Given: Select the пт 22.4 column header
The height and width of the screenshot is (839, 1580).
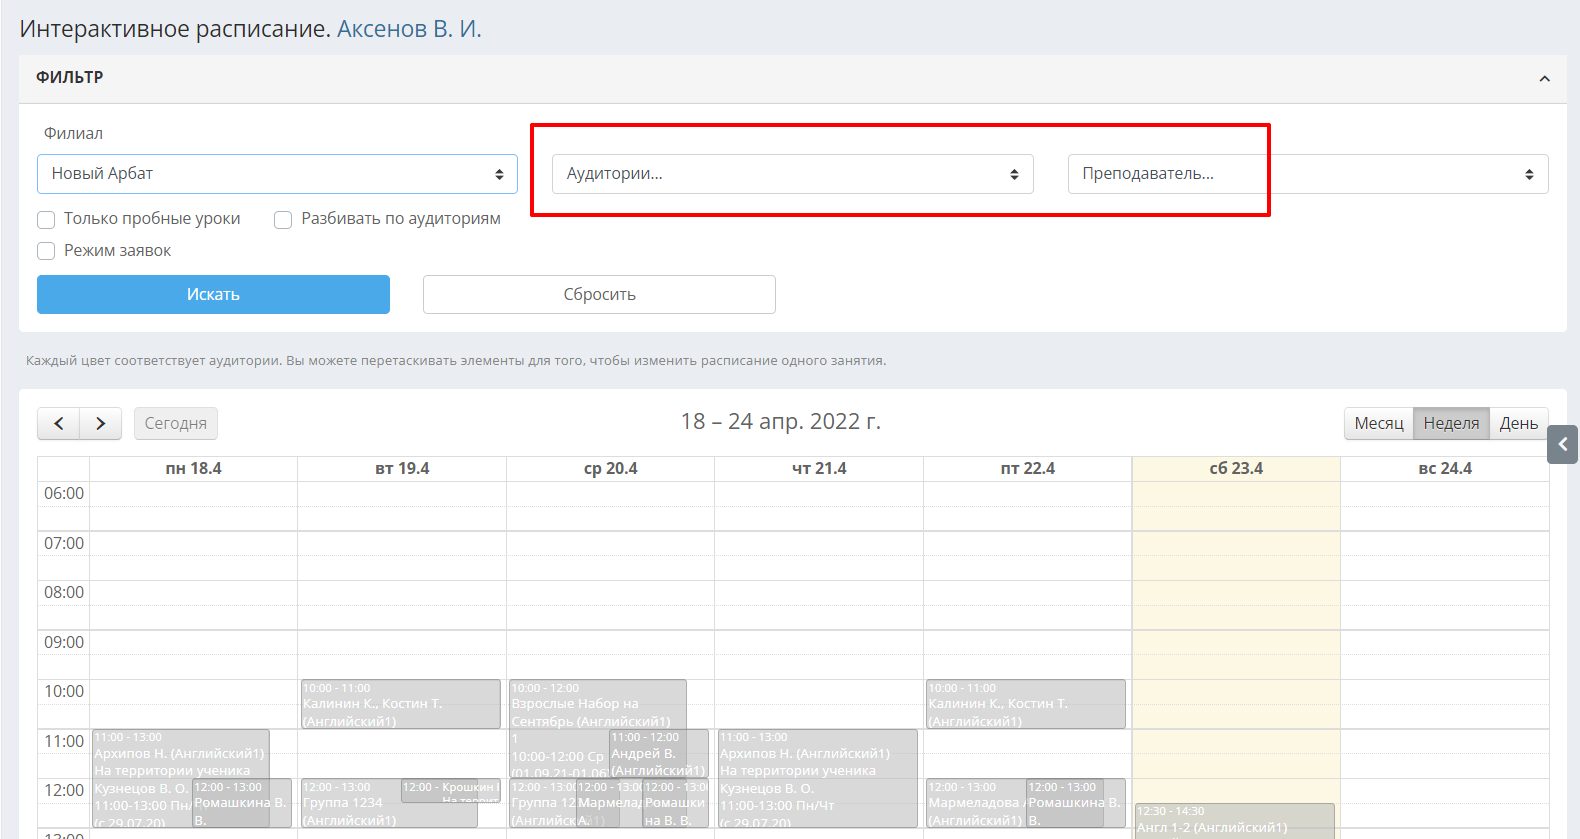Looking at the screenshot, I should tap(1028, 468).
